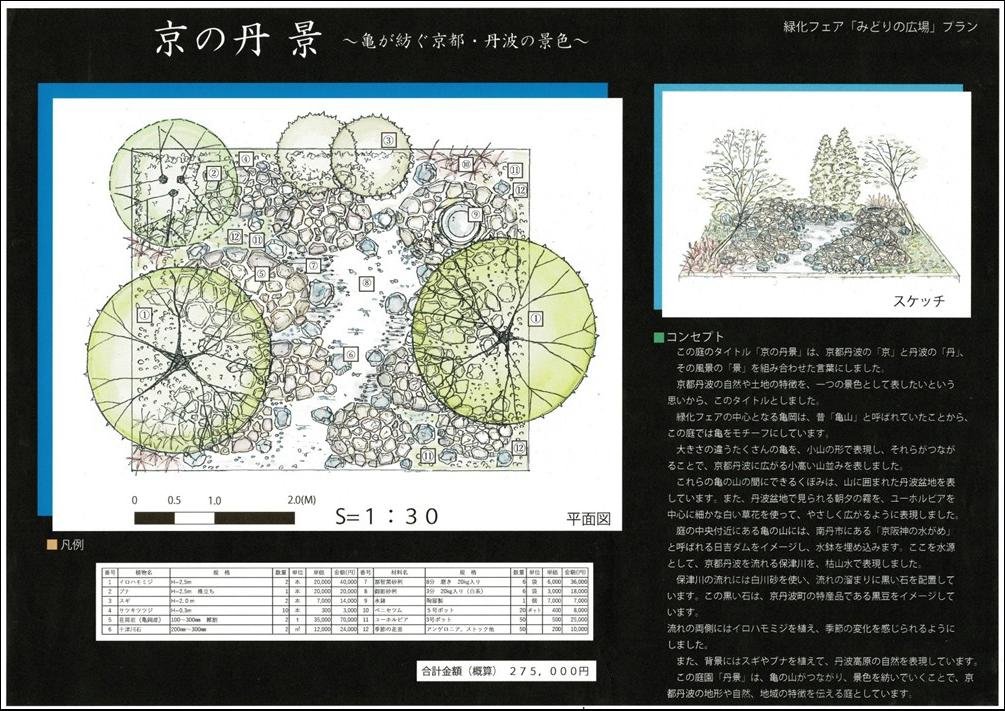Click marker ⑤ near the central stone mound
The image size is (1005, 711).
coord(261,272)
